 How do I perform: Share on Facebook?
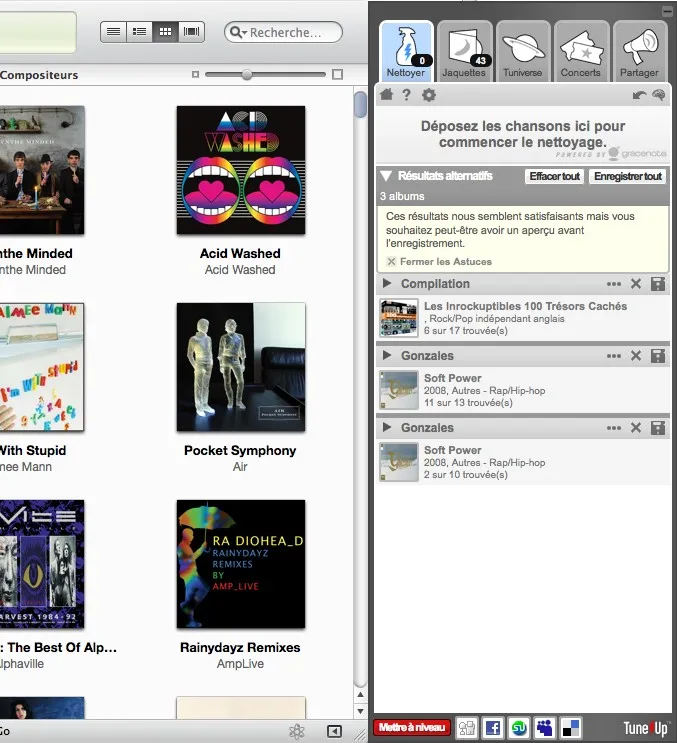pos(493,727)
